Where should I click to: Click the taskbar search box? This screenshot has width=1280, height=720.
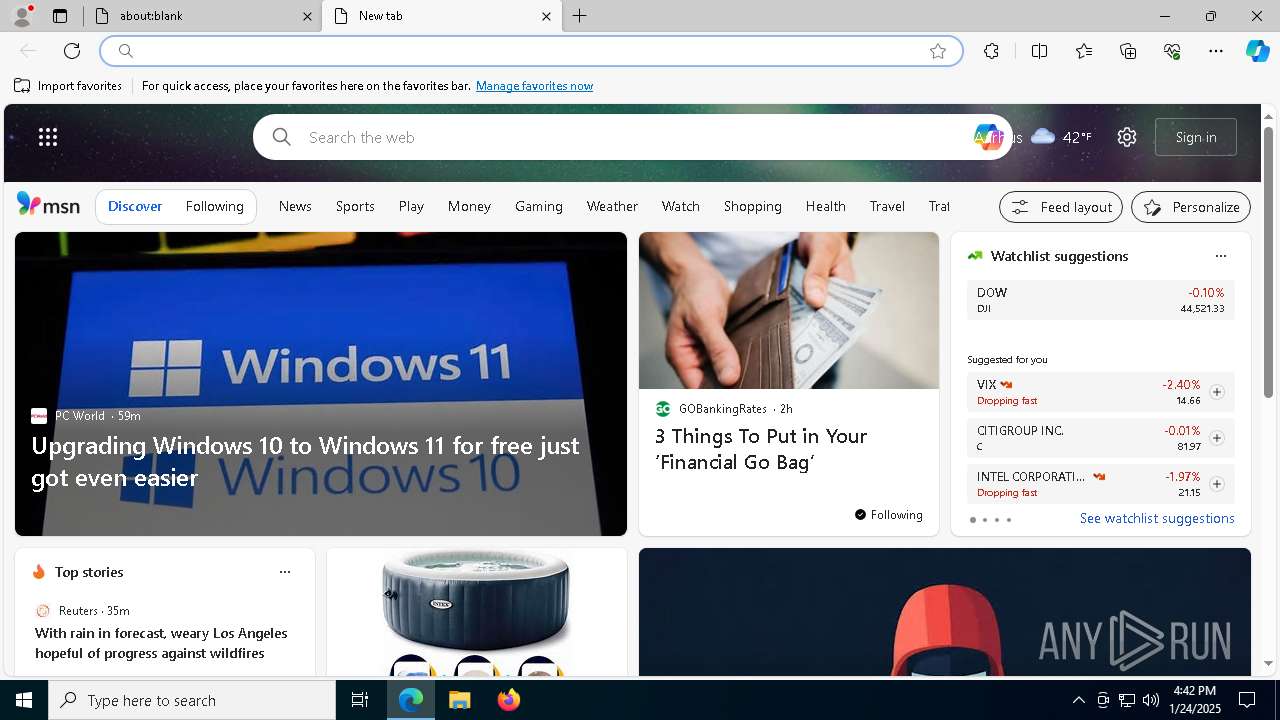click(192, 700)
